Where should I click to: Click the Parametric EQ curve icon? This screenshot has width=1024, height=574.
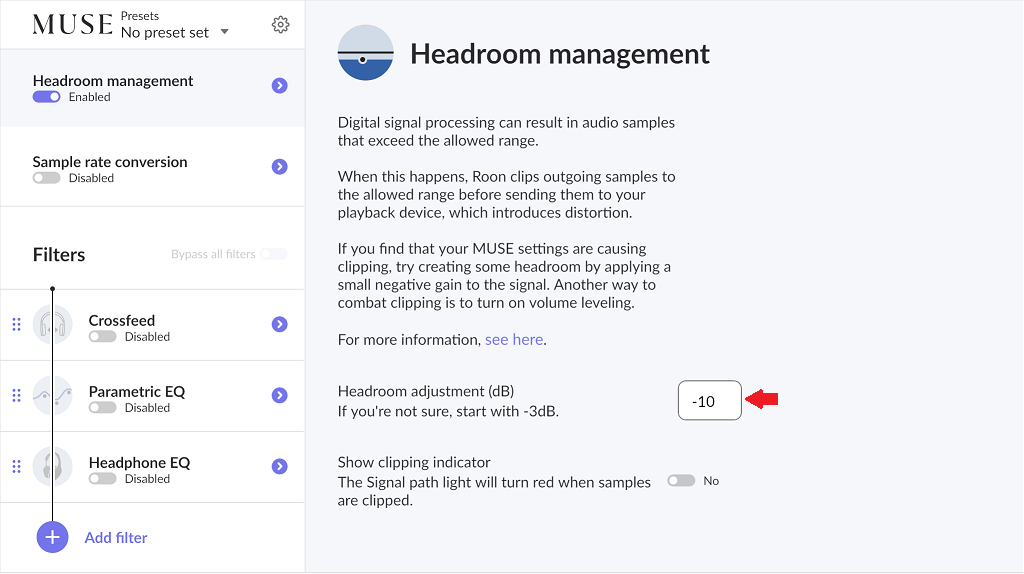pyautogui.click(x=52, y=396)
